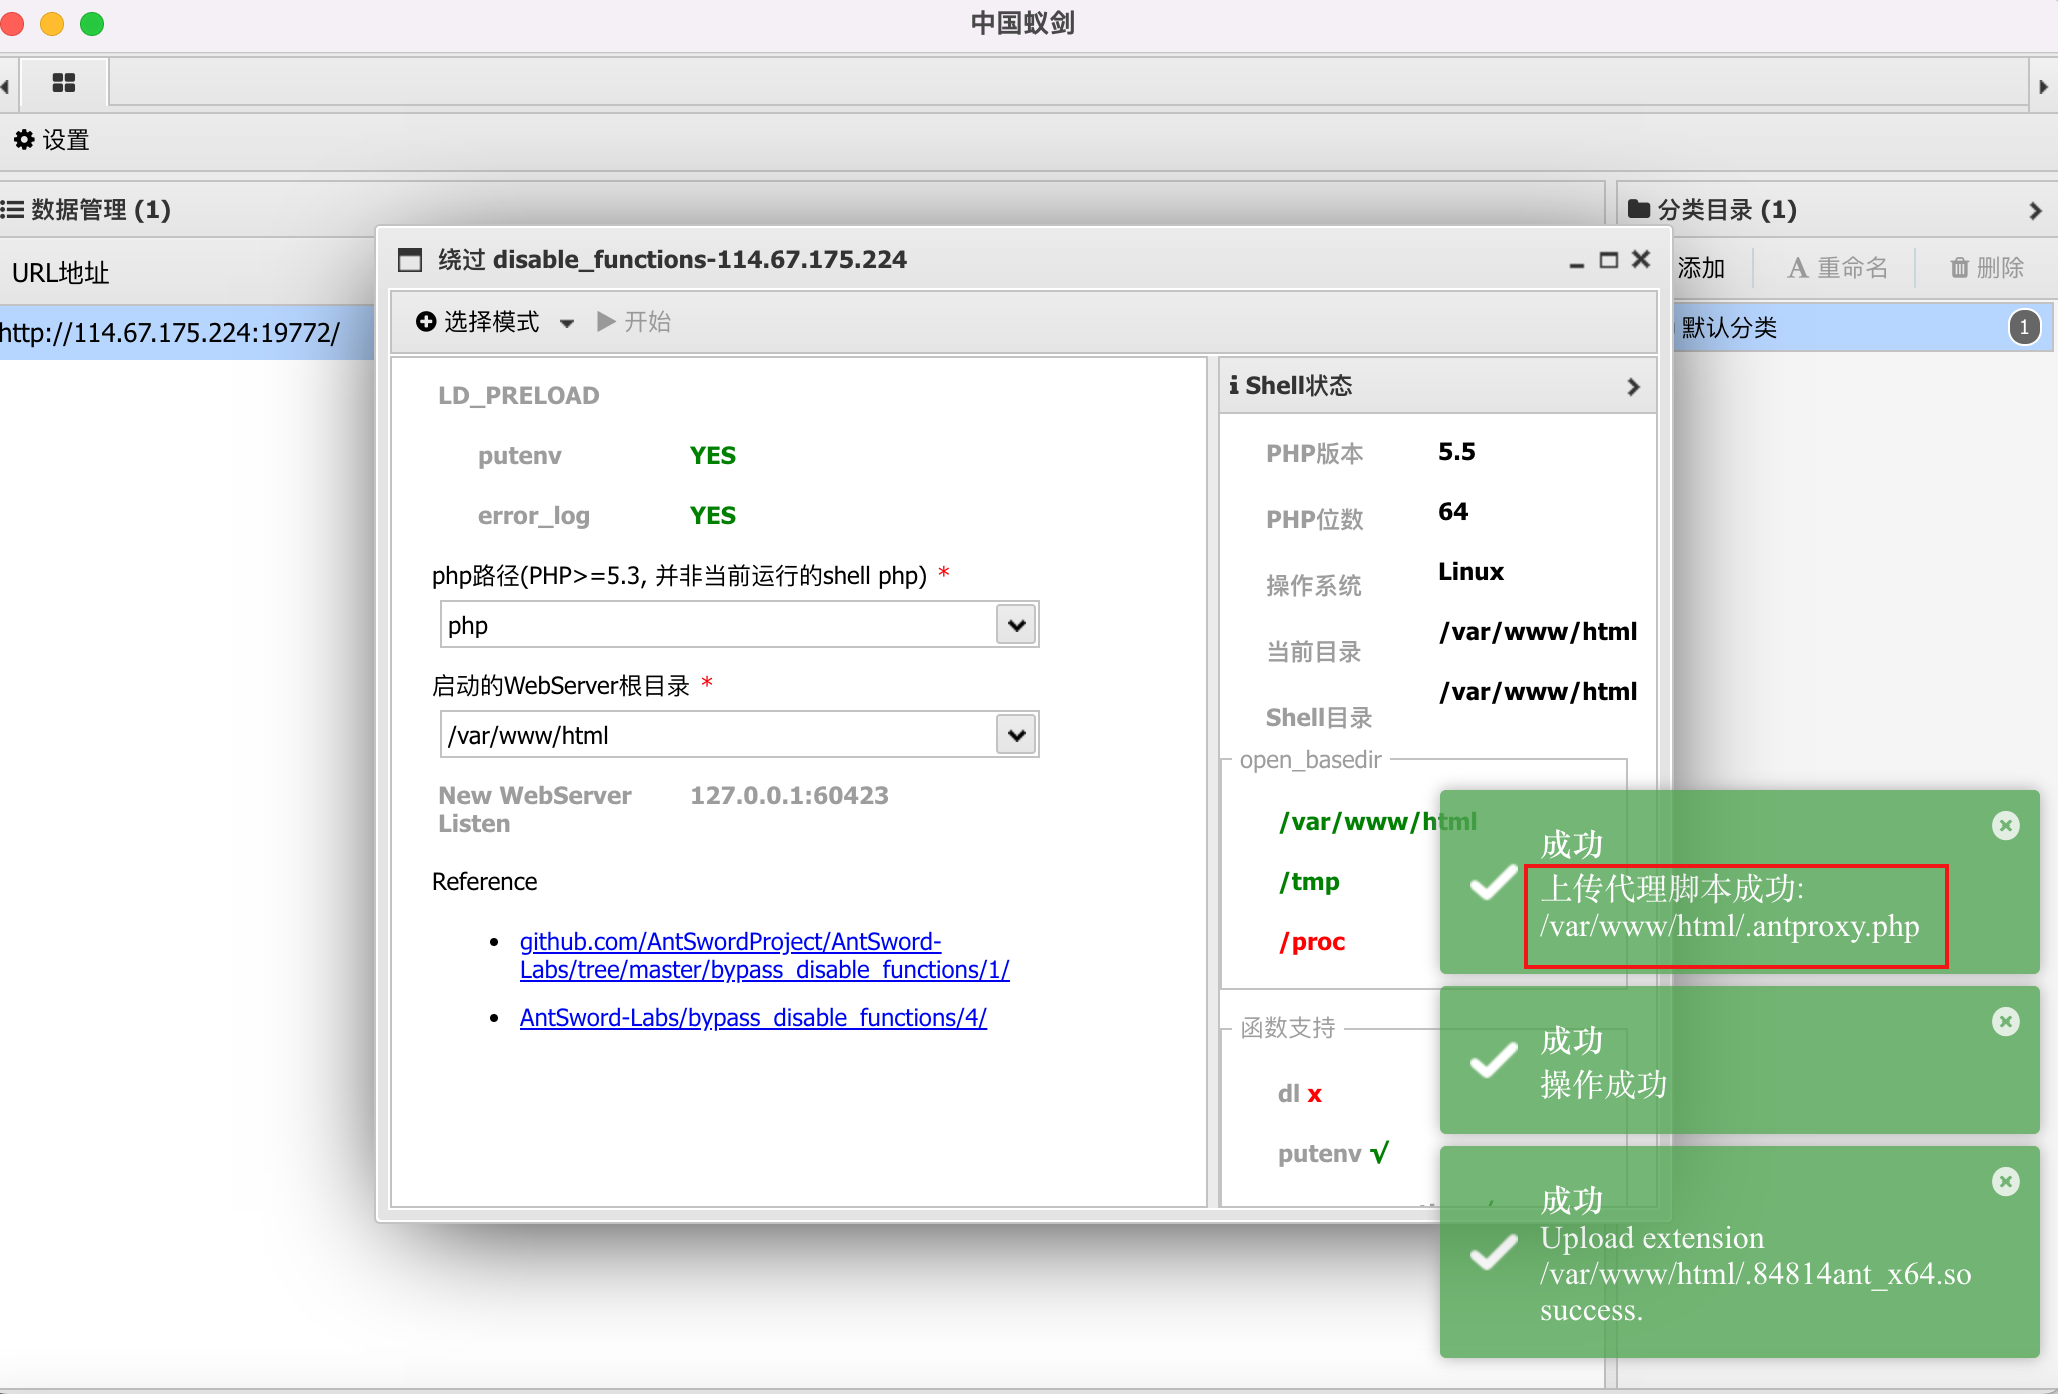Click the 数据管理 list icon
The width and height of the screenshot is (2058, 1394).
[13, 209]
